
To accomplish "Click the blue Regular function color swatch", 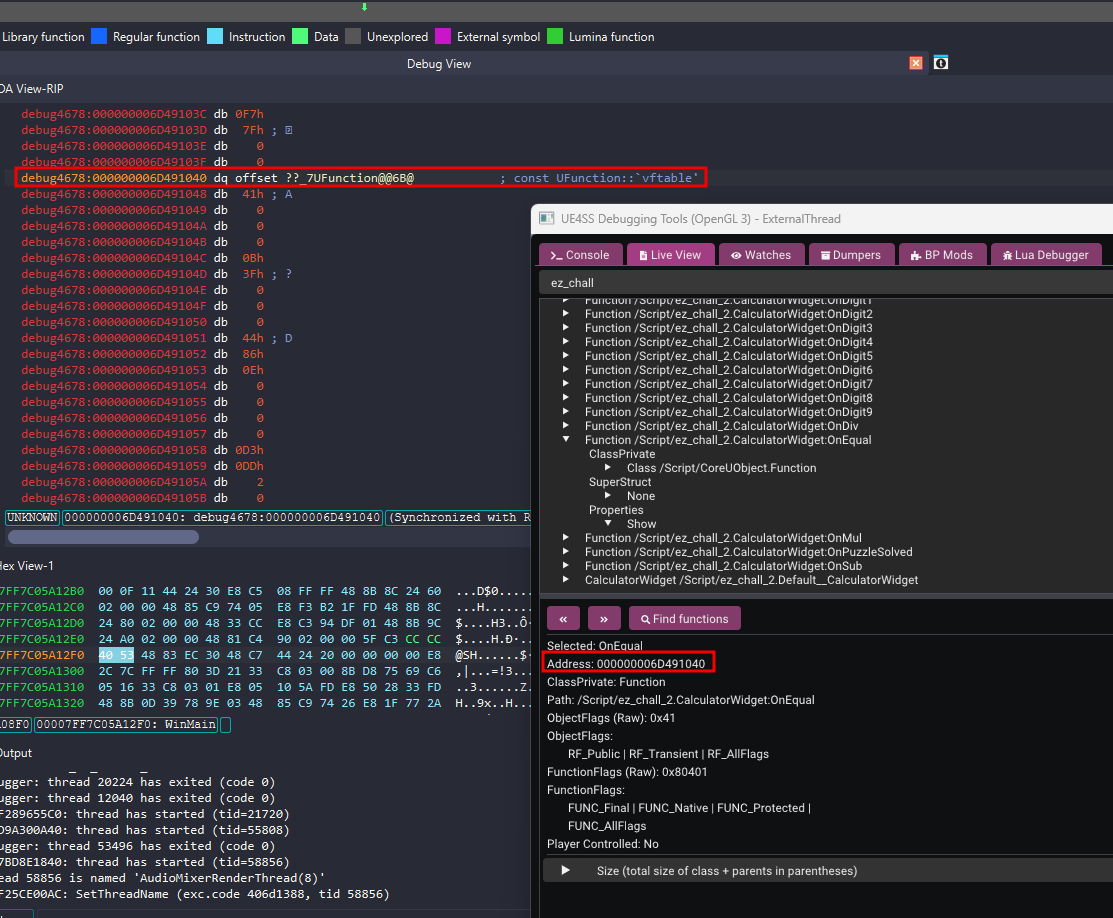I will click(x=99, y=37).
